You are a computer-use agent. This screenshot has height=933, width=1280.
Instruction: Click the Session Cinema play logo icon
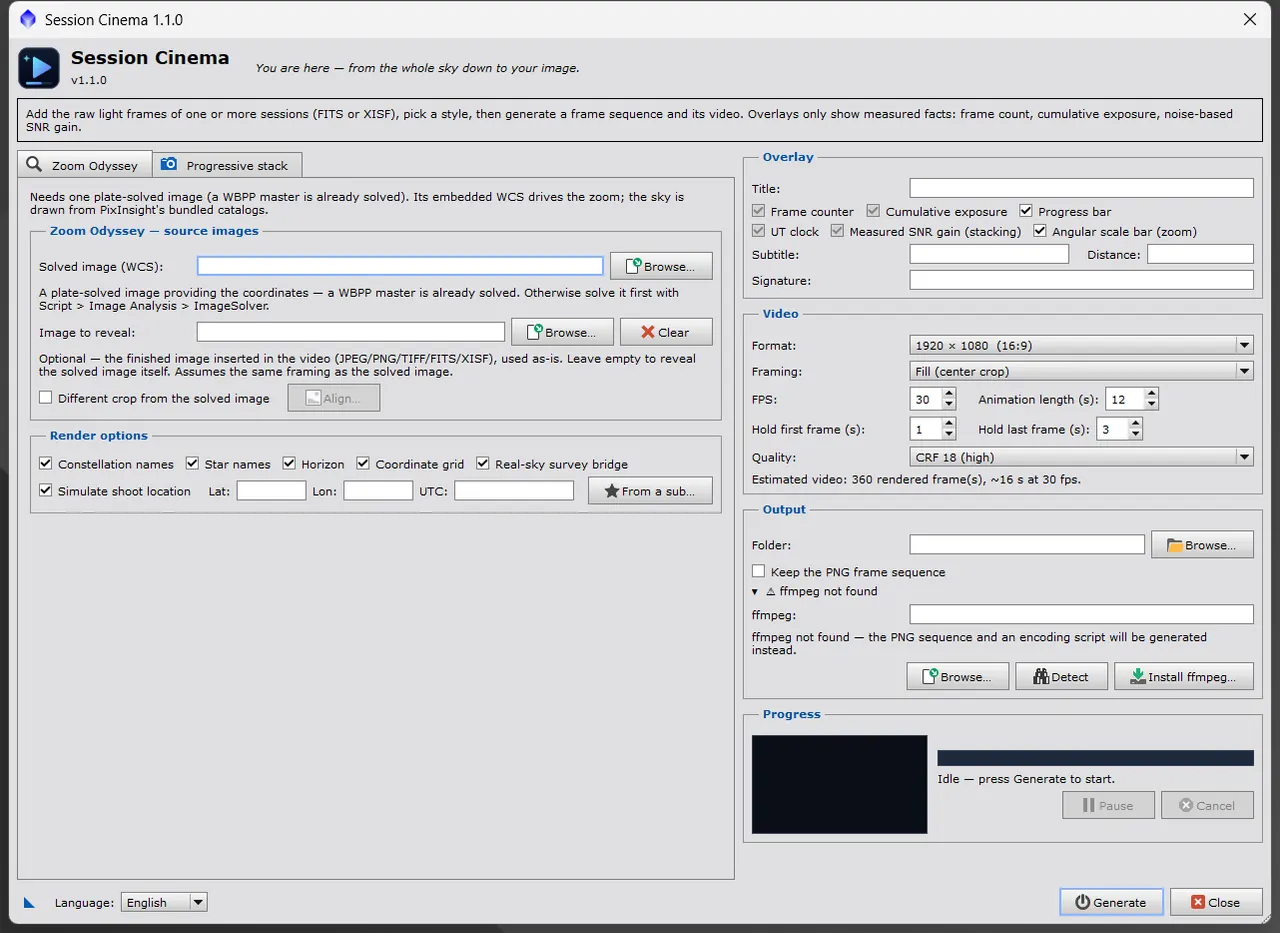(x=39, y=68)
